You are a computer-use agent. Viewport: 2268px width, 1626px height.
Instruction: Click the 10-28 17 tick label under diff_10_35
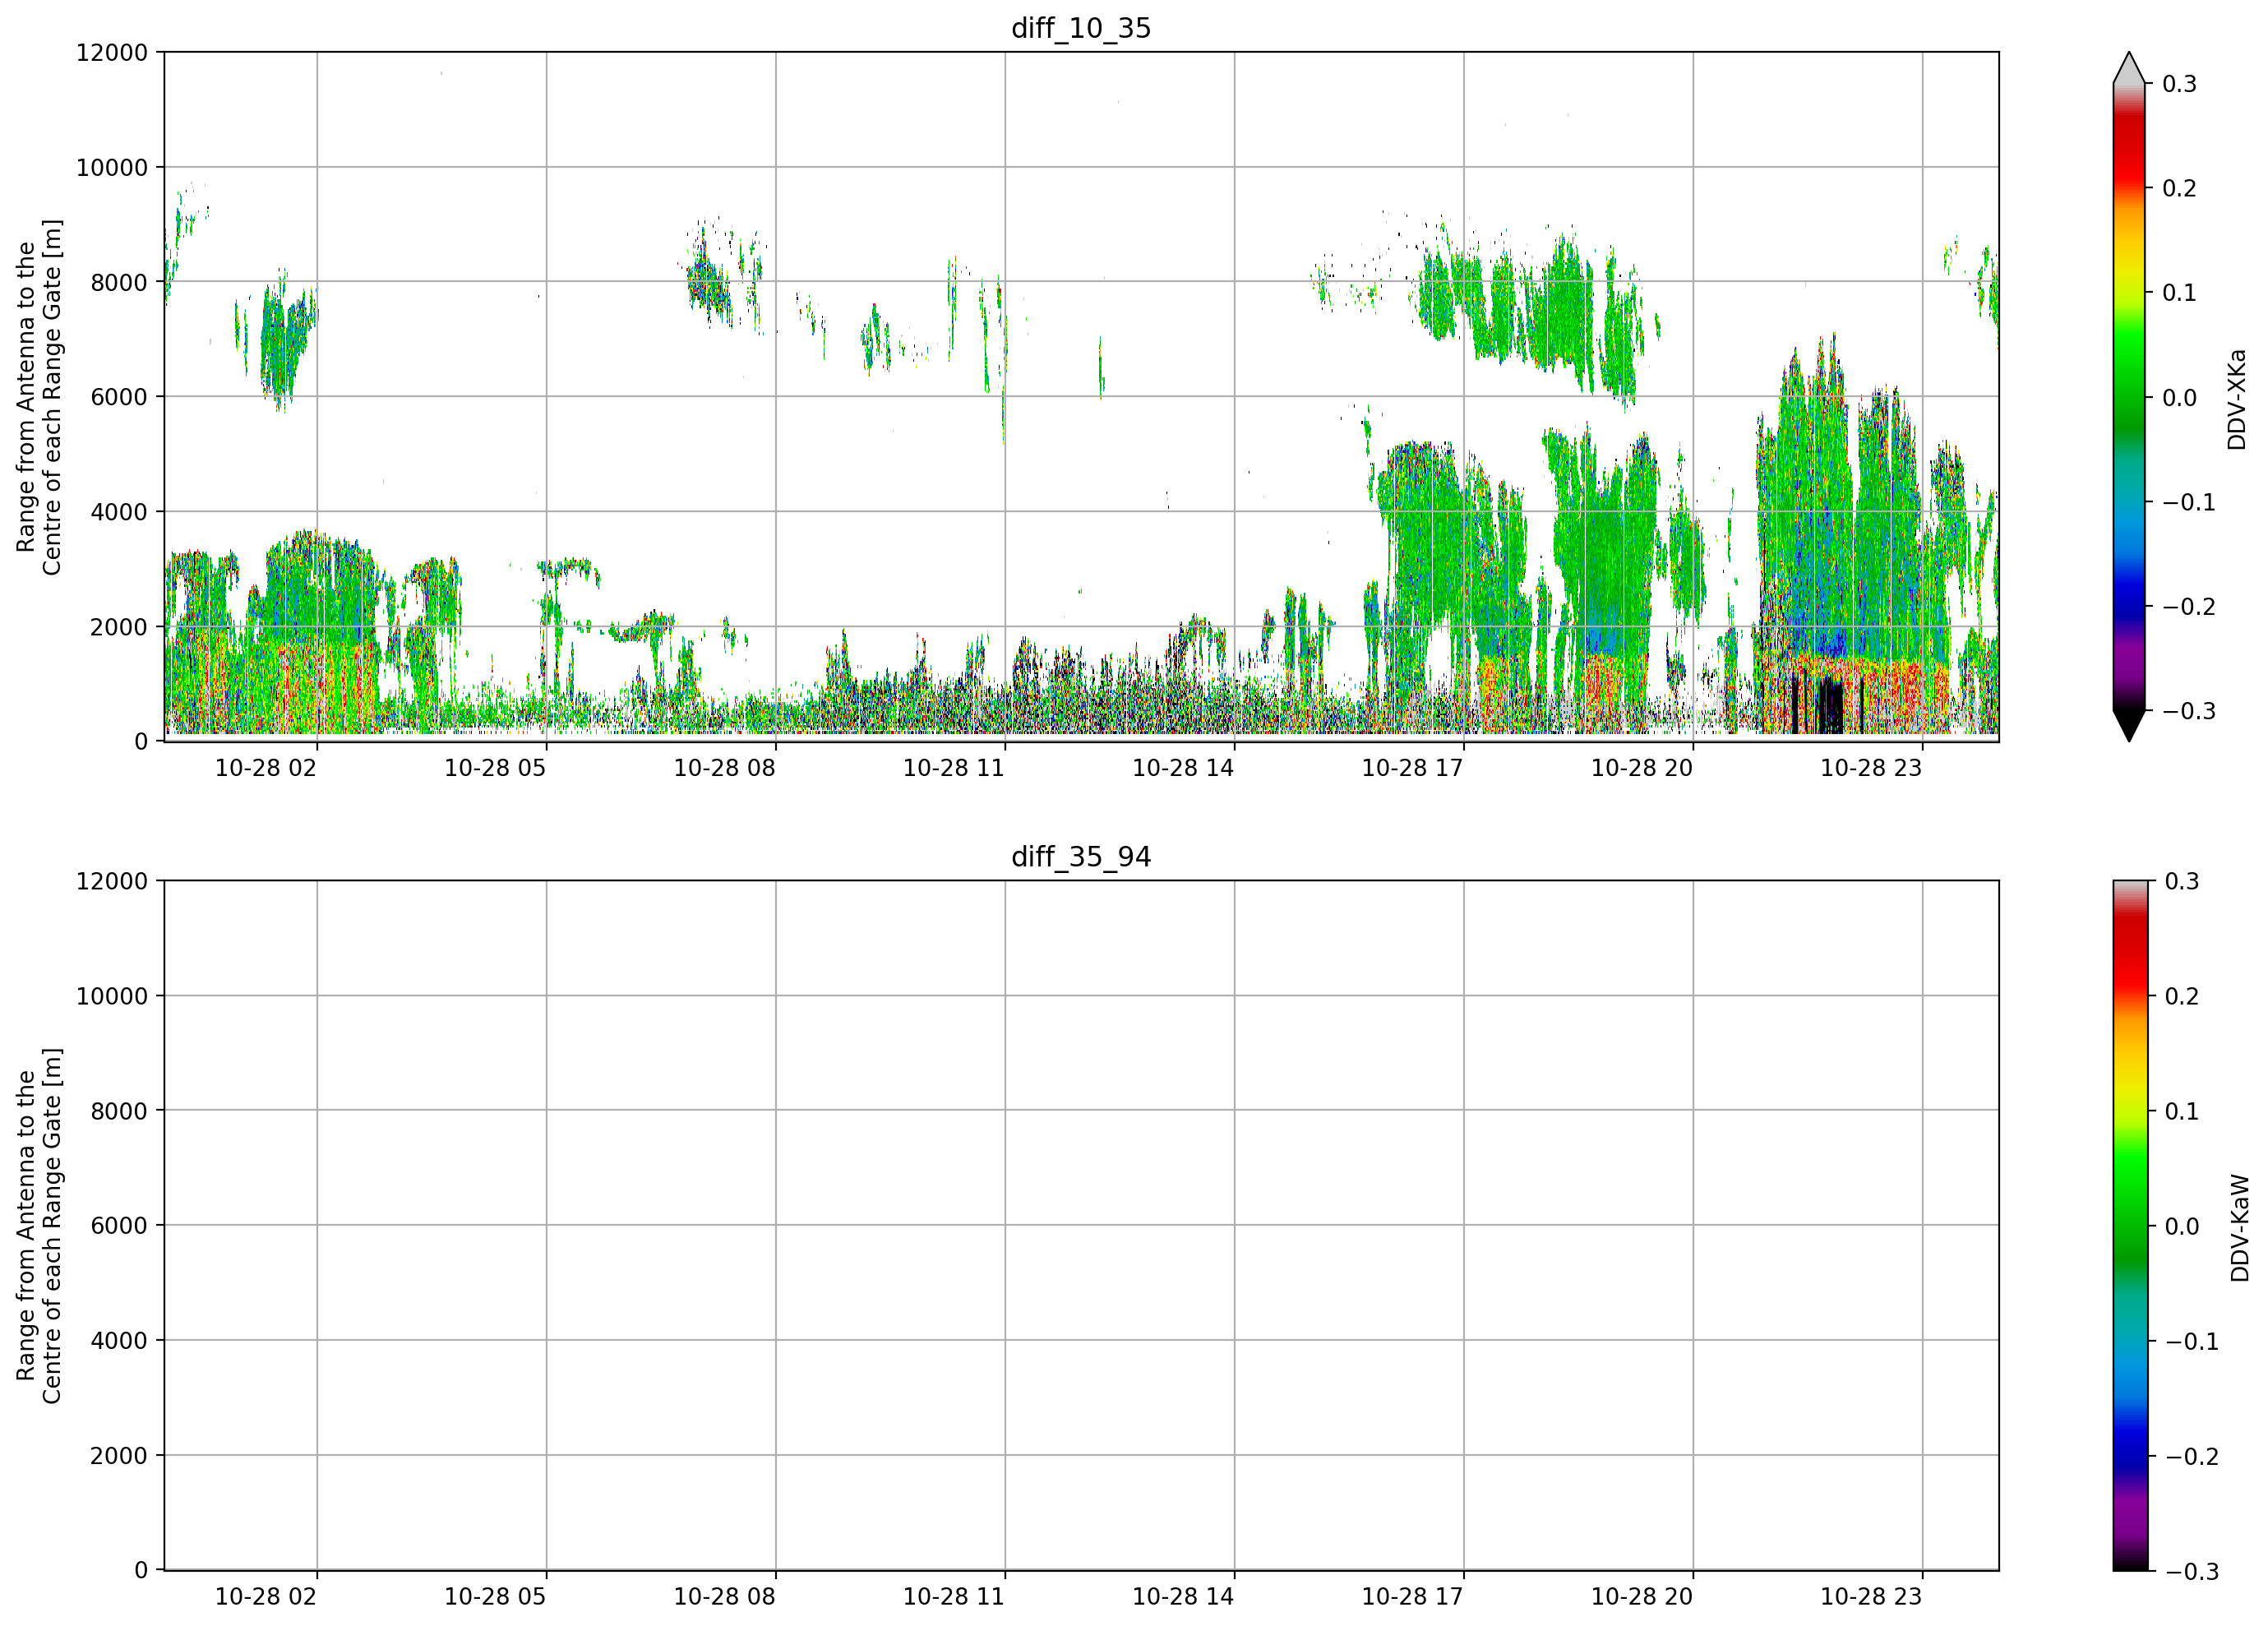[x=1412, y=768]
